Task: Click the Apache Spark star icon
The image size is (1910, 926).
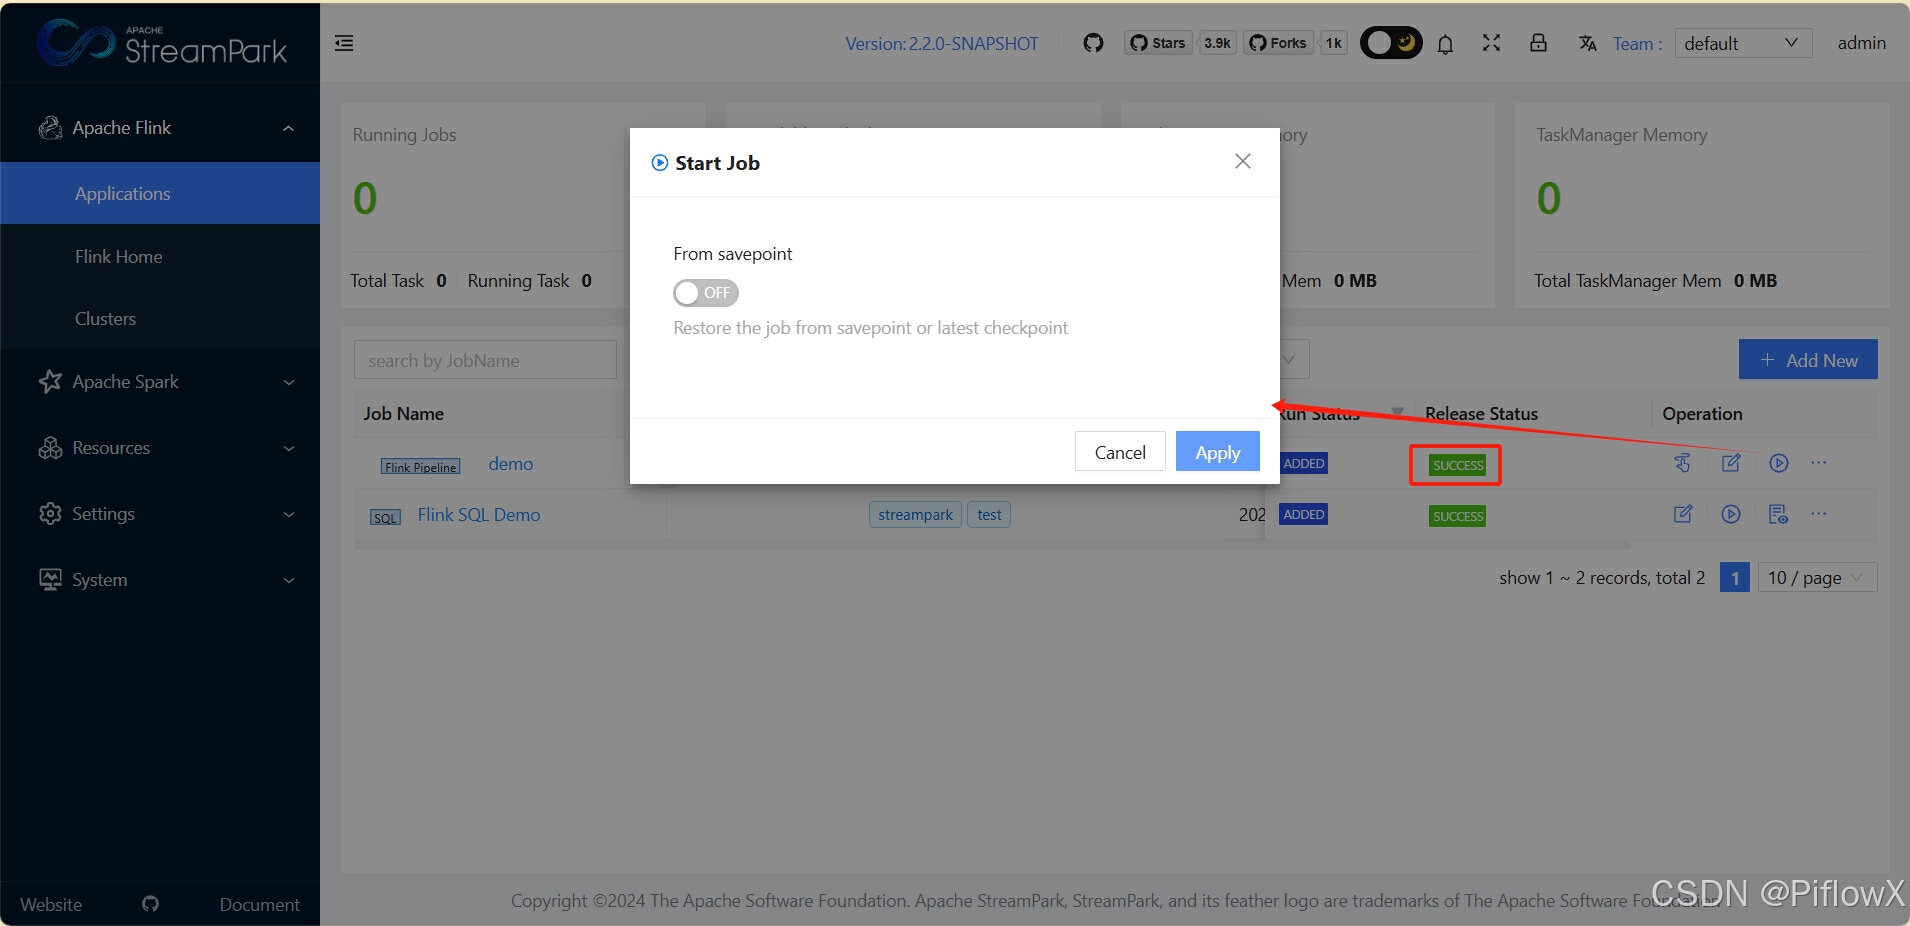Action: 50,382
